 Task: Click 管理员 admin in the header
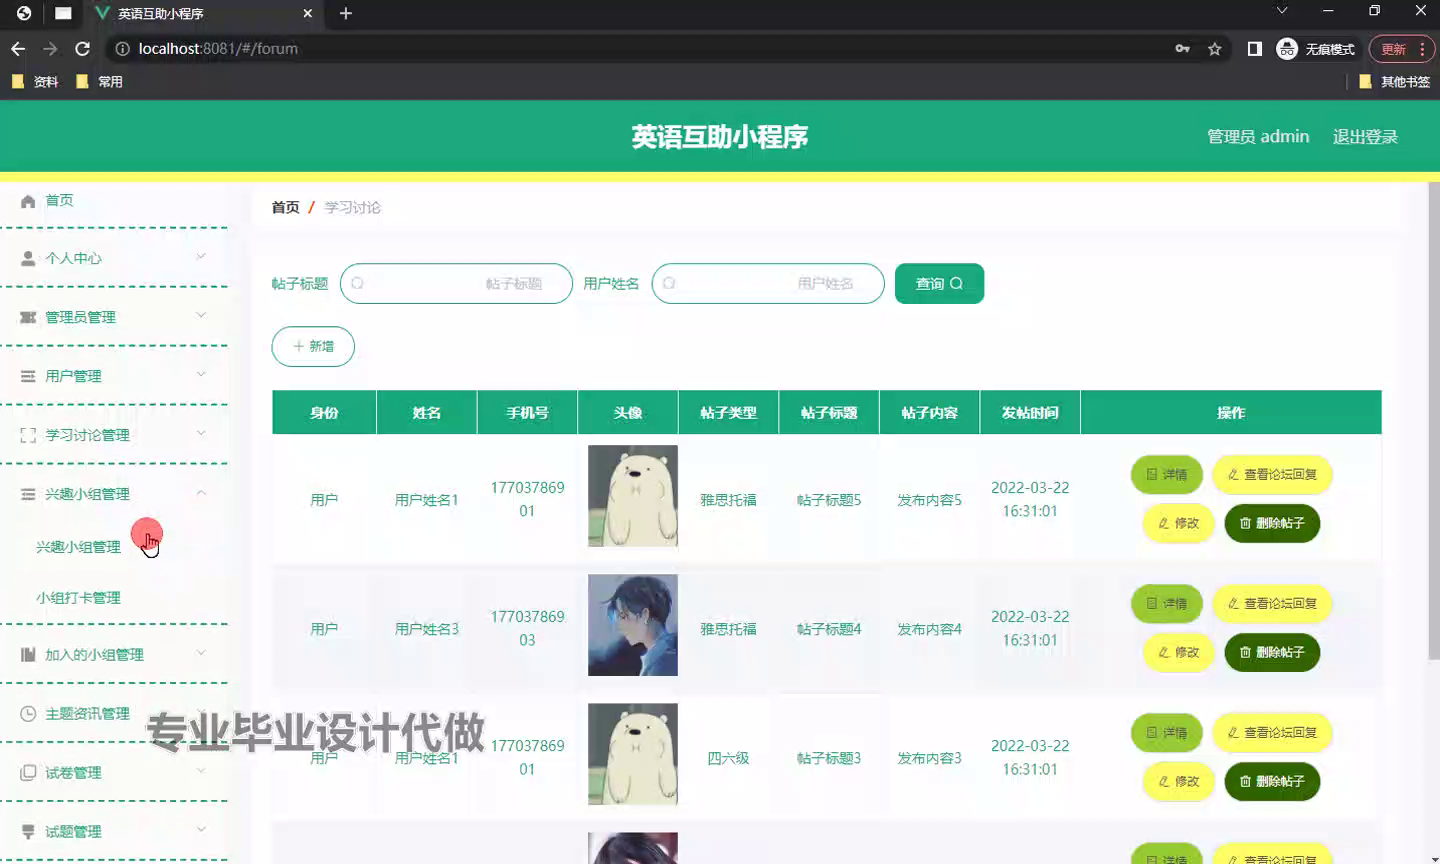click(x=1258, y=137)
